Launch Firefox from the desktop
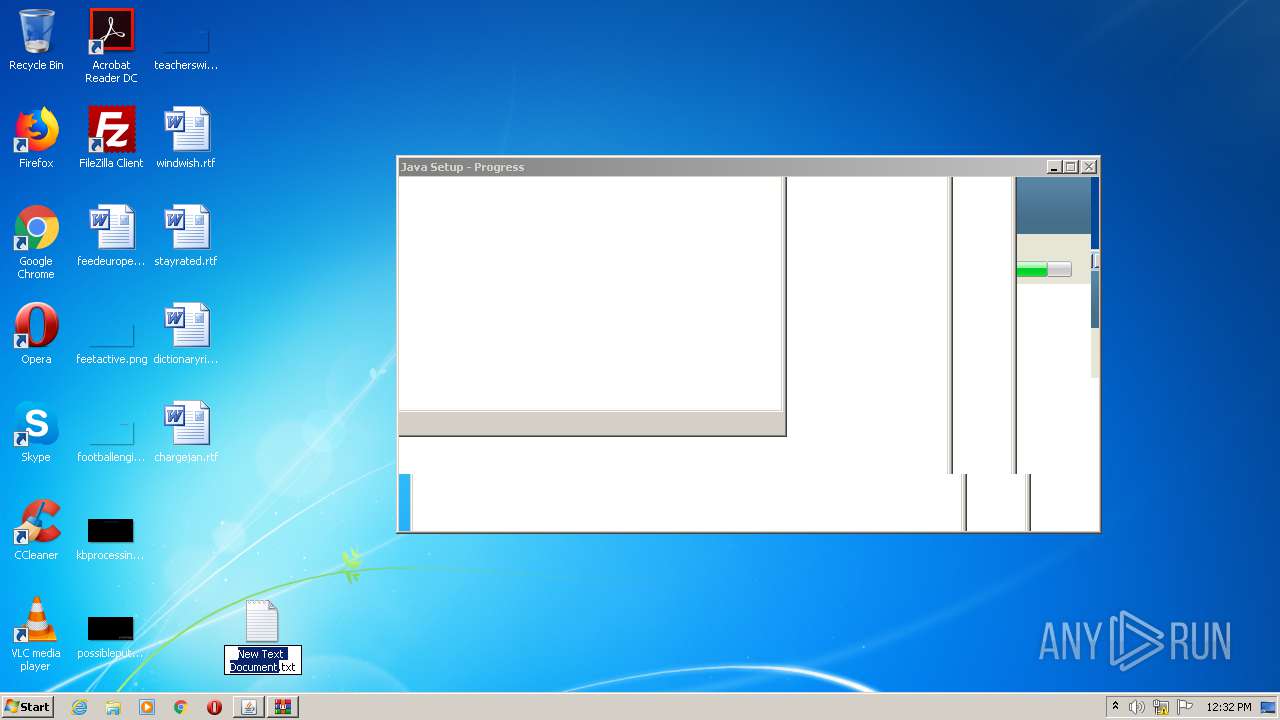 click(36, 138)
